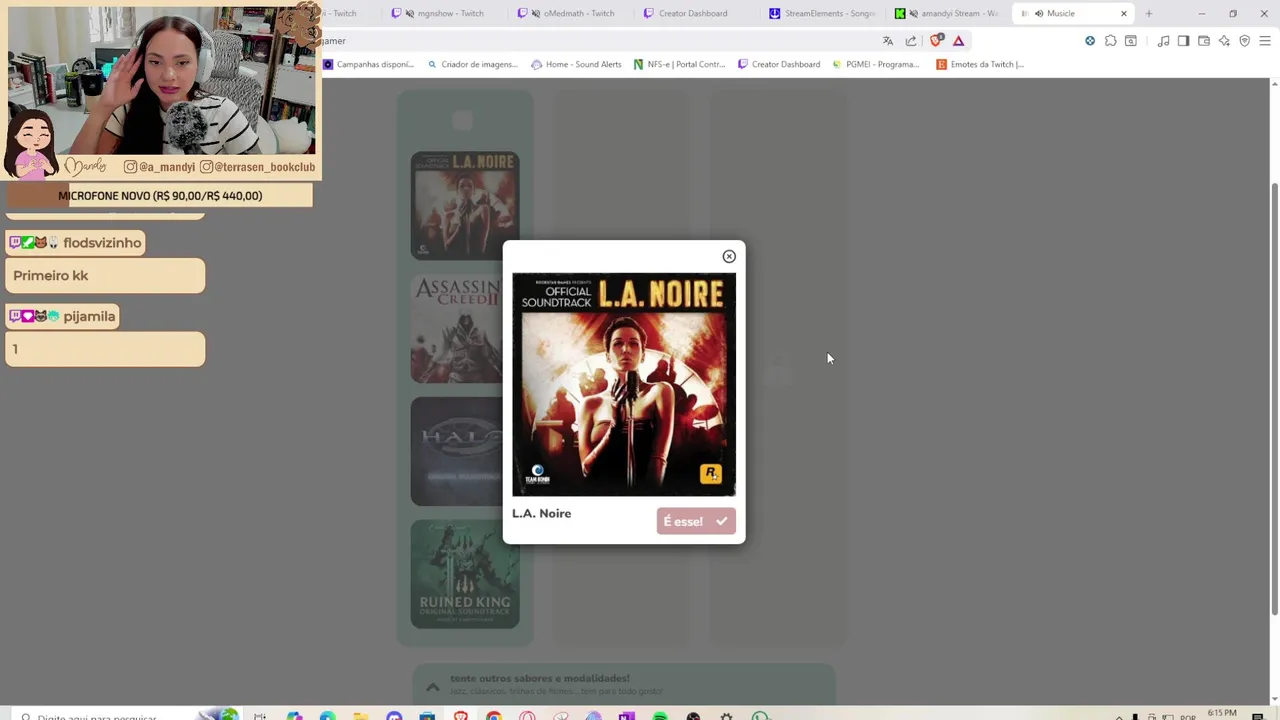The height and width of the screenshot is (720, 1280).
Task: Open Chrome from the taskbar
Action: [x=494, y=716]
